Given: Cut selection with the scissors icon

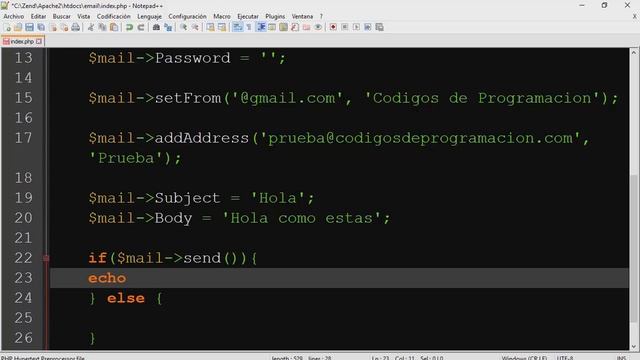Looking at the screenshot, I should pos(91,27).
